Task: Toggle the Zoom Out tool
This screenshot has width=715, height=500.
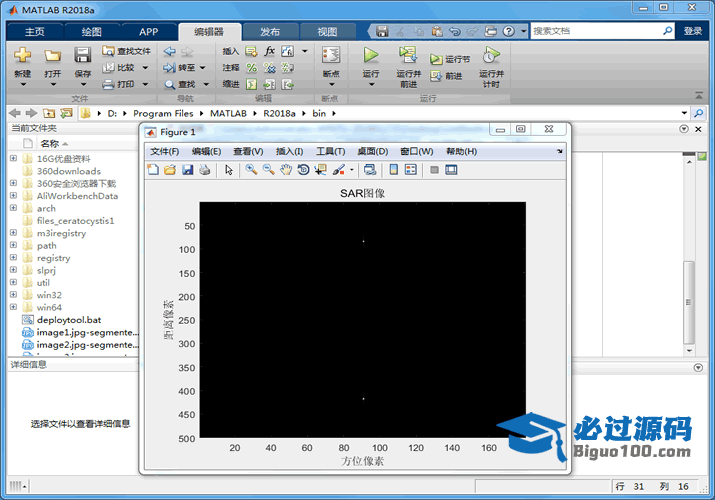Action: (x=268, y=170)
